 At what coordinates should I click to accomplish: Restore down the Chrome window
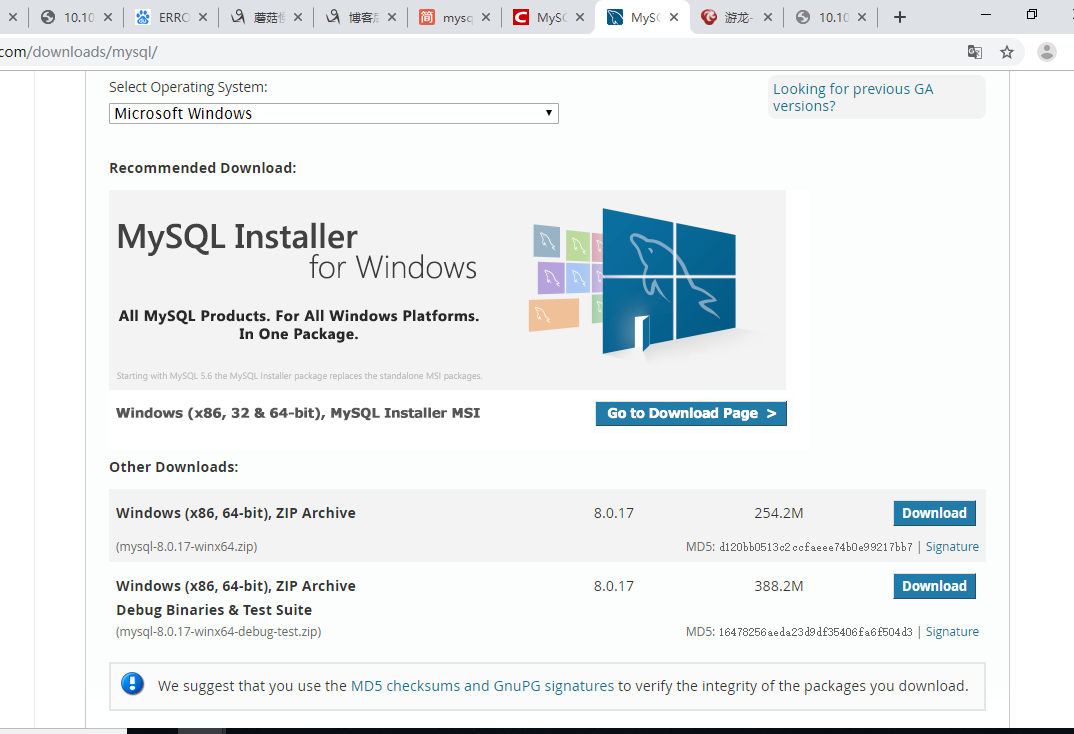coord(1032,14)
